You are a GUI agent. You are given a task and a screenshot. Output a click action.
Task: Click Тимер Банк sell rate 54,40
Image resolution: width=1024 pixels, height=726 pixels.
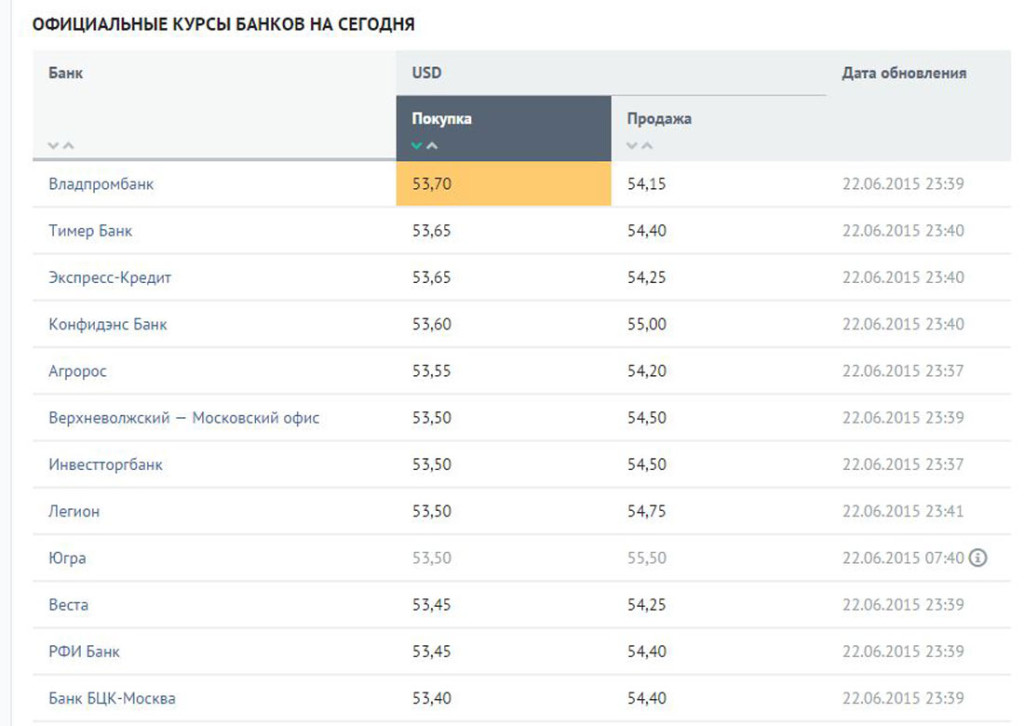pos(647,231)
